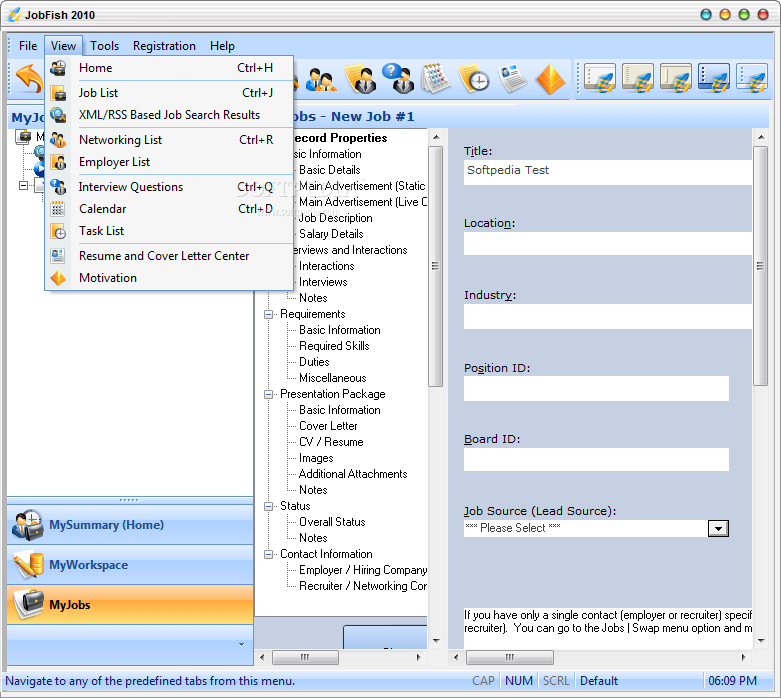Click the orange Back arrow toolbar icon
The height and width of the screenshot is (698, 781).
(29, 78)
